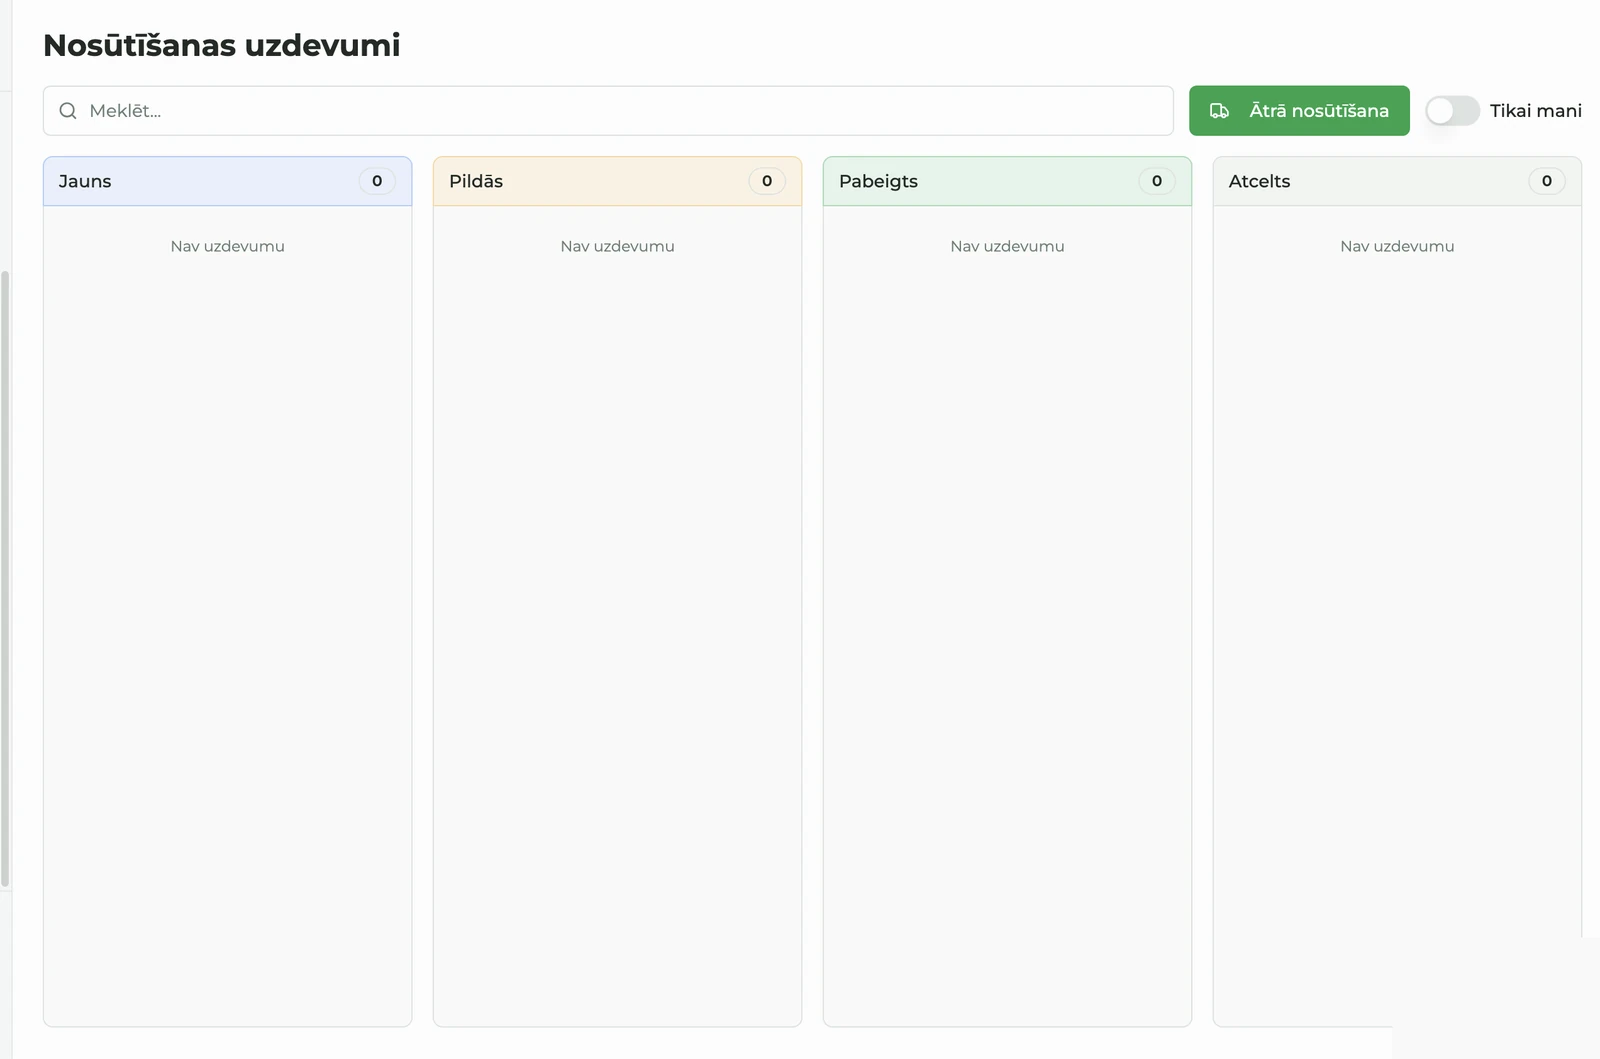Click Nav uzdevumu text under Atcelts
Image resolution: width=1600 pixels, height=1059 pixels.
[x=1398, y=246]
